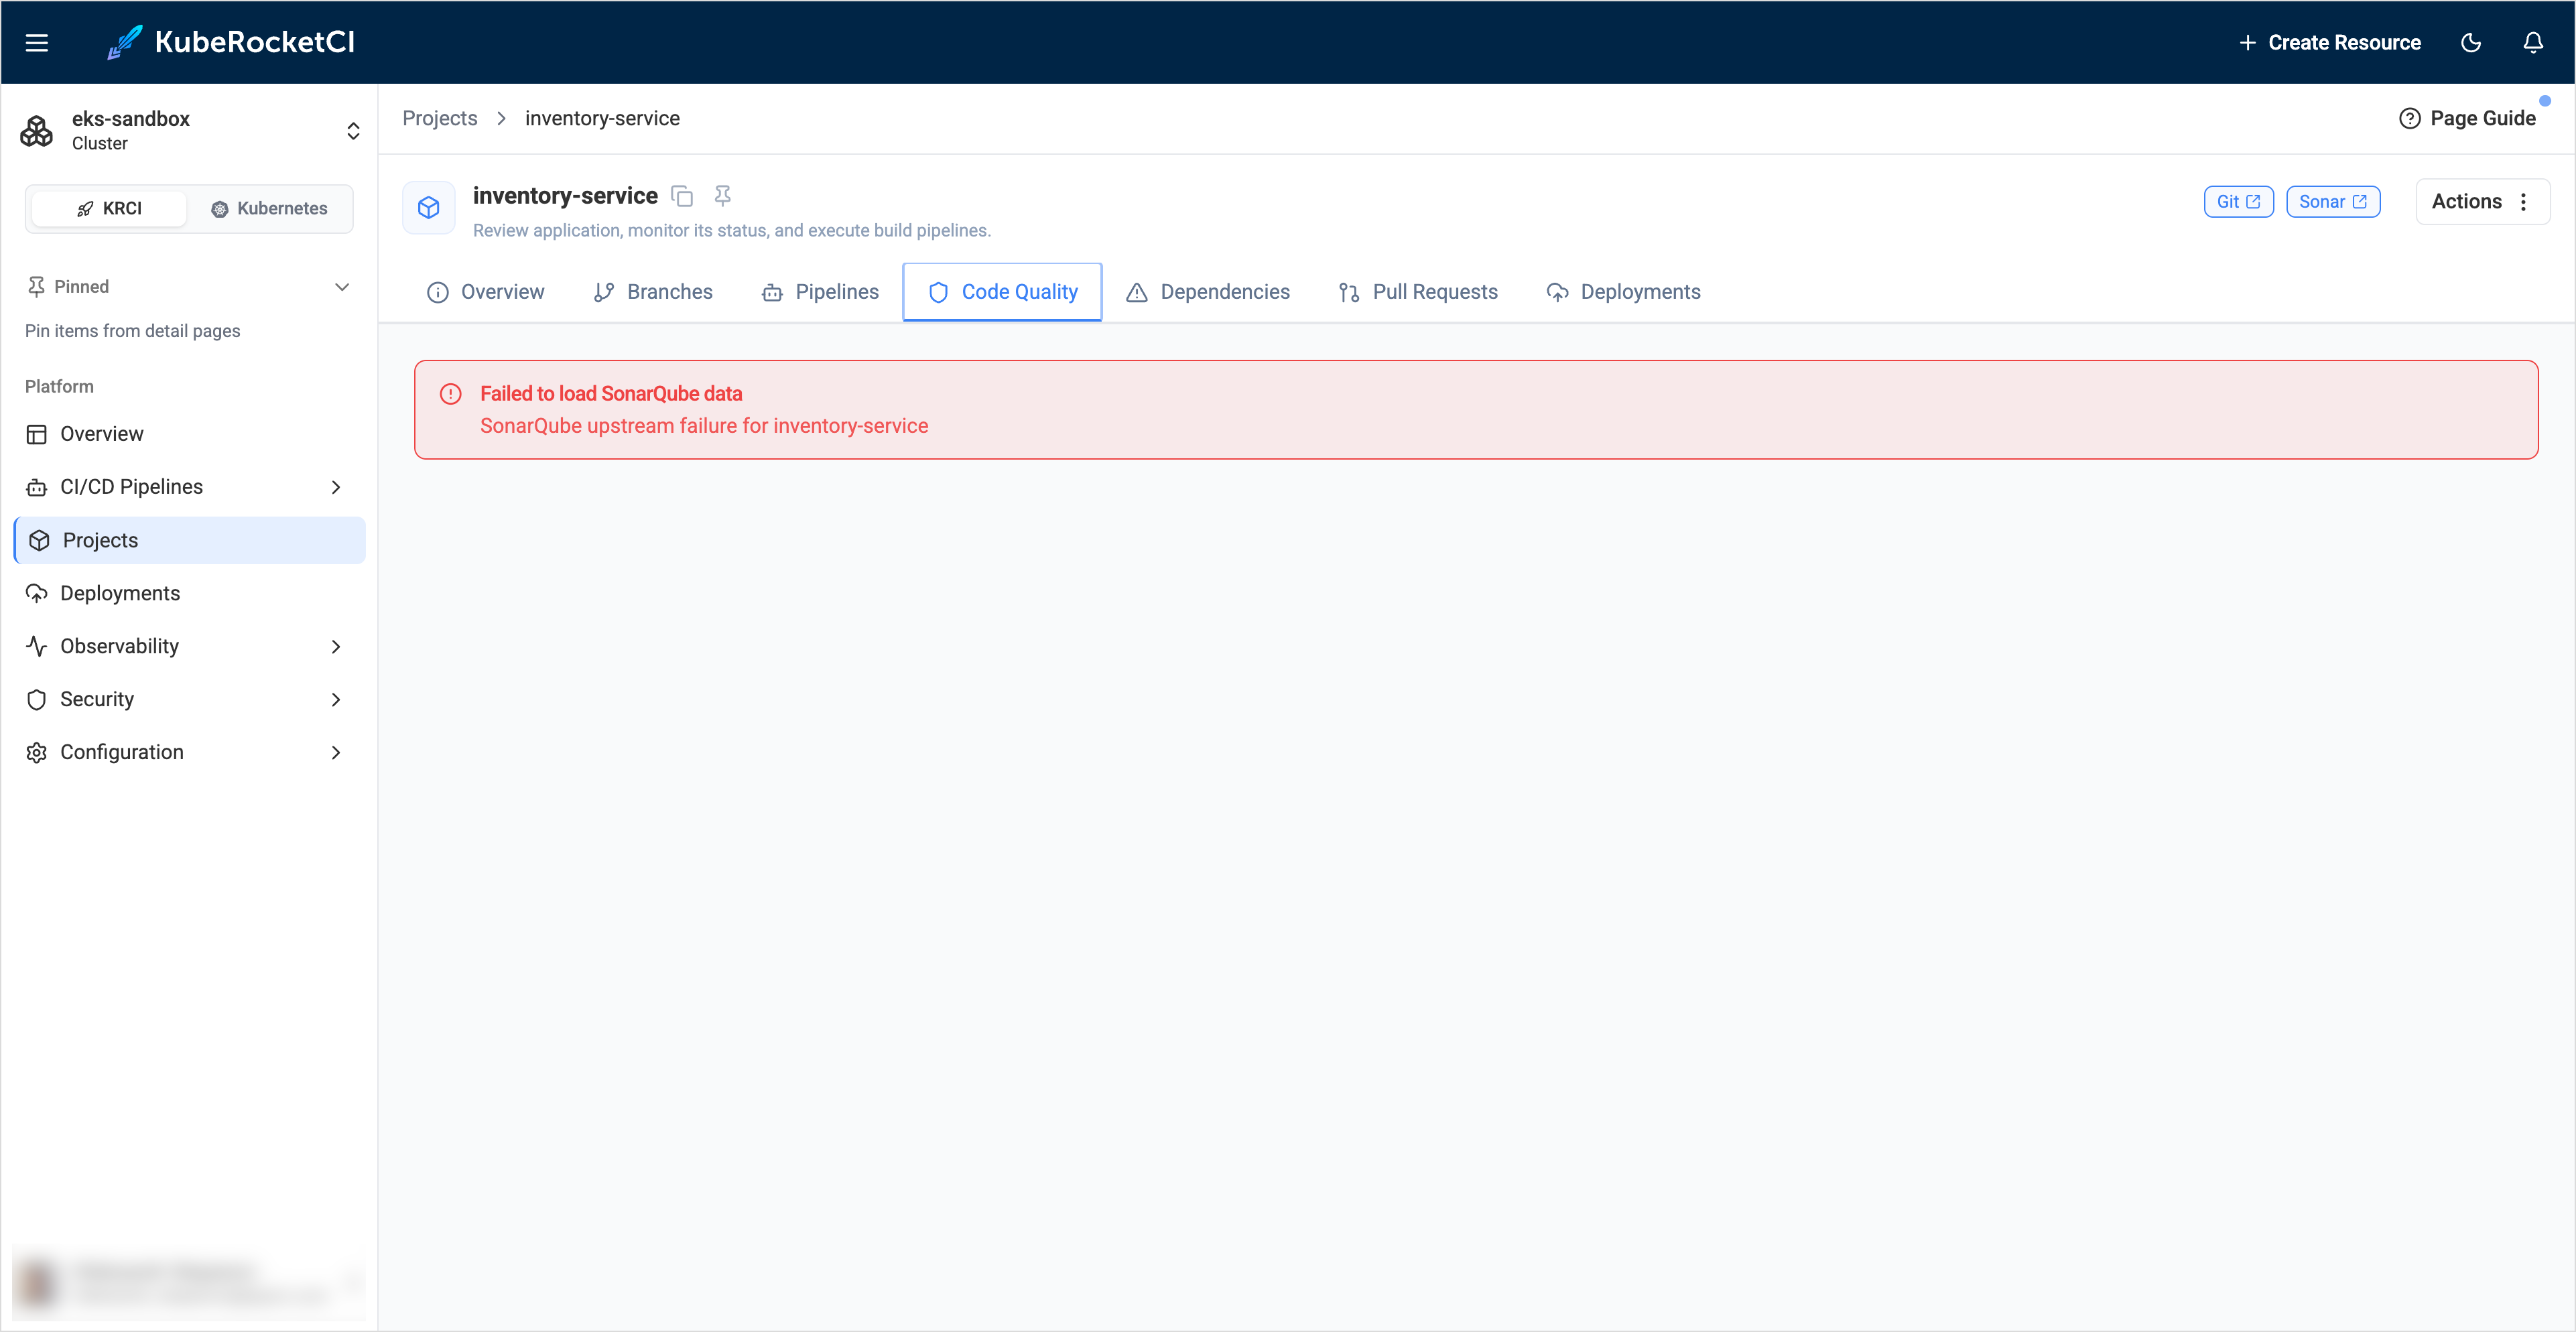Open the blurred user profile menu
2576x1332 pixels.
click(190, 1283)
